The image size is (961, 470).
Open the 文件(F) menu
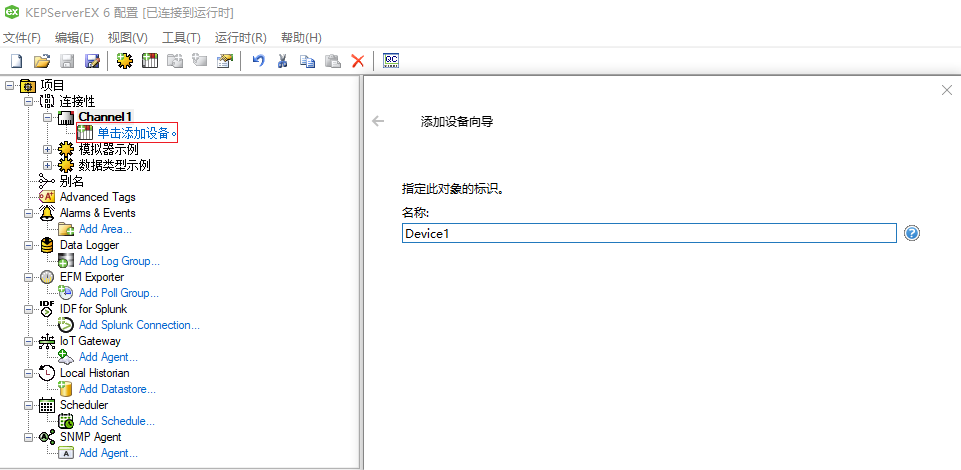[22, 37]
